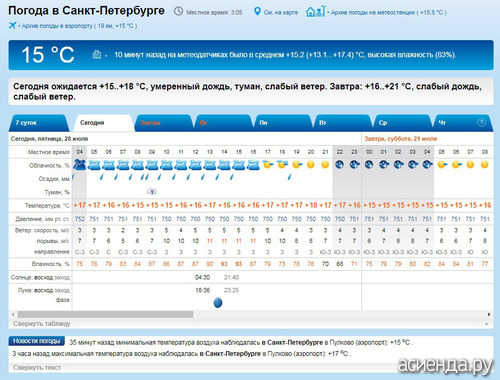Click the moon phase icon
Viewport: 500px width, 380px height.
(x=218, y=303)
